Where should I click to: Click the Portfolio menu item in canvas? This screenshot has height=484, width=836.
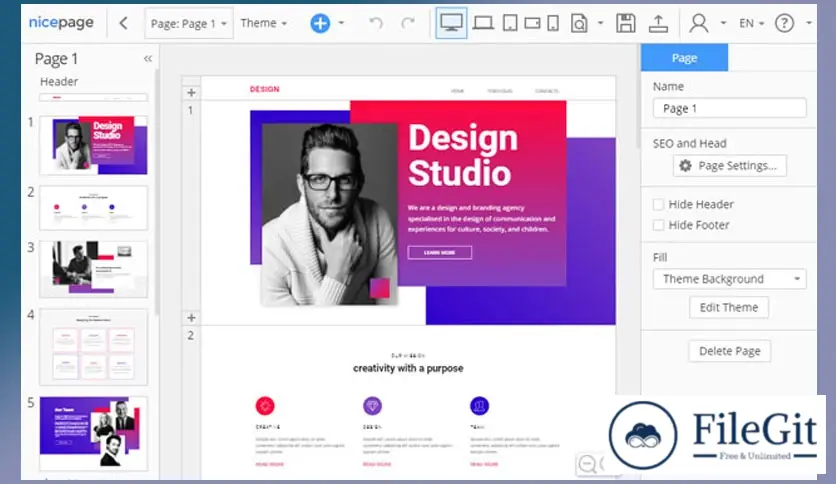pyautogui.click(x=500, y=91)
